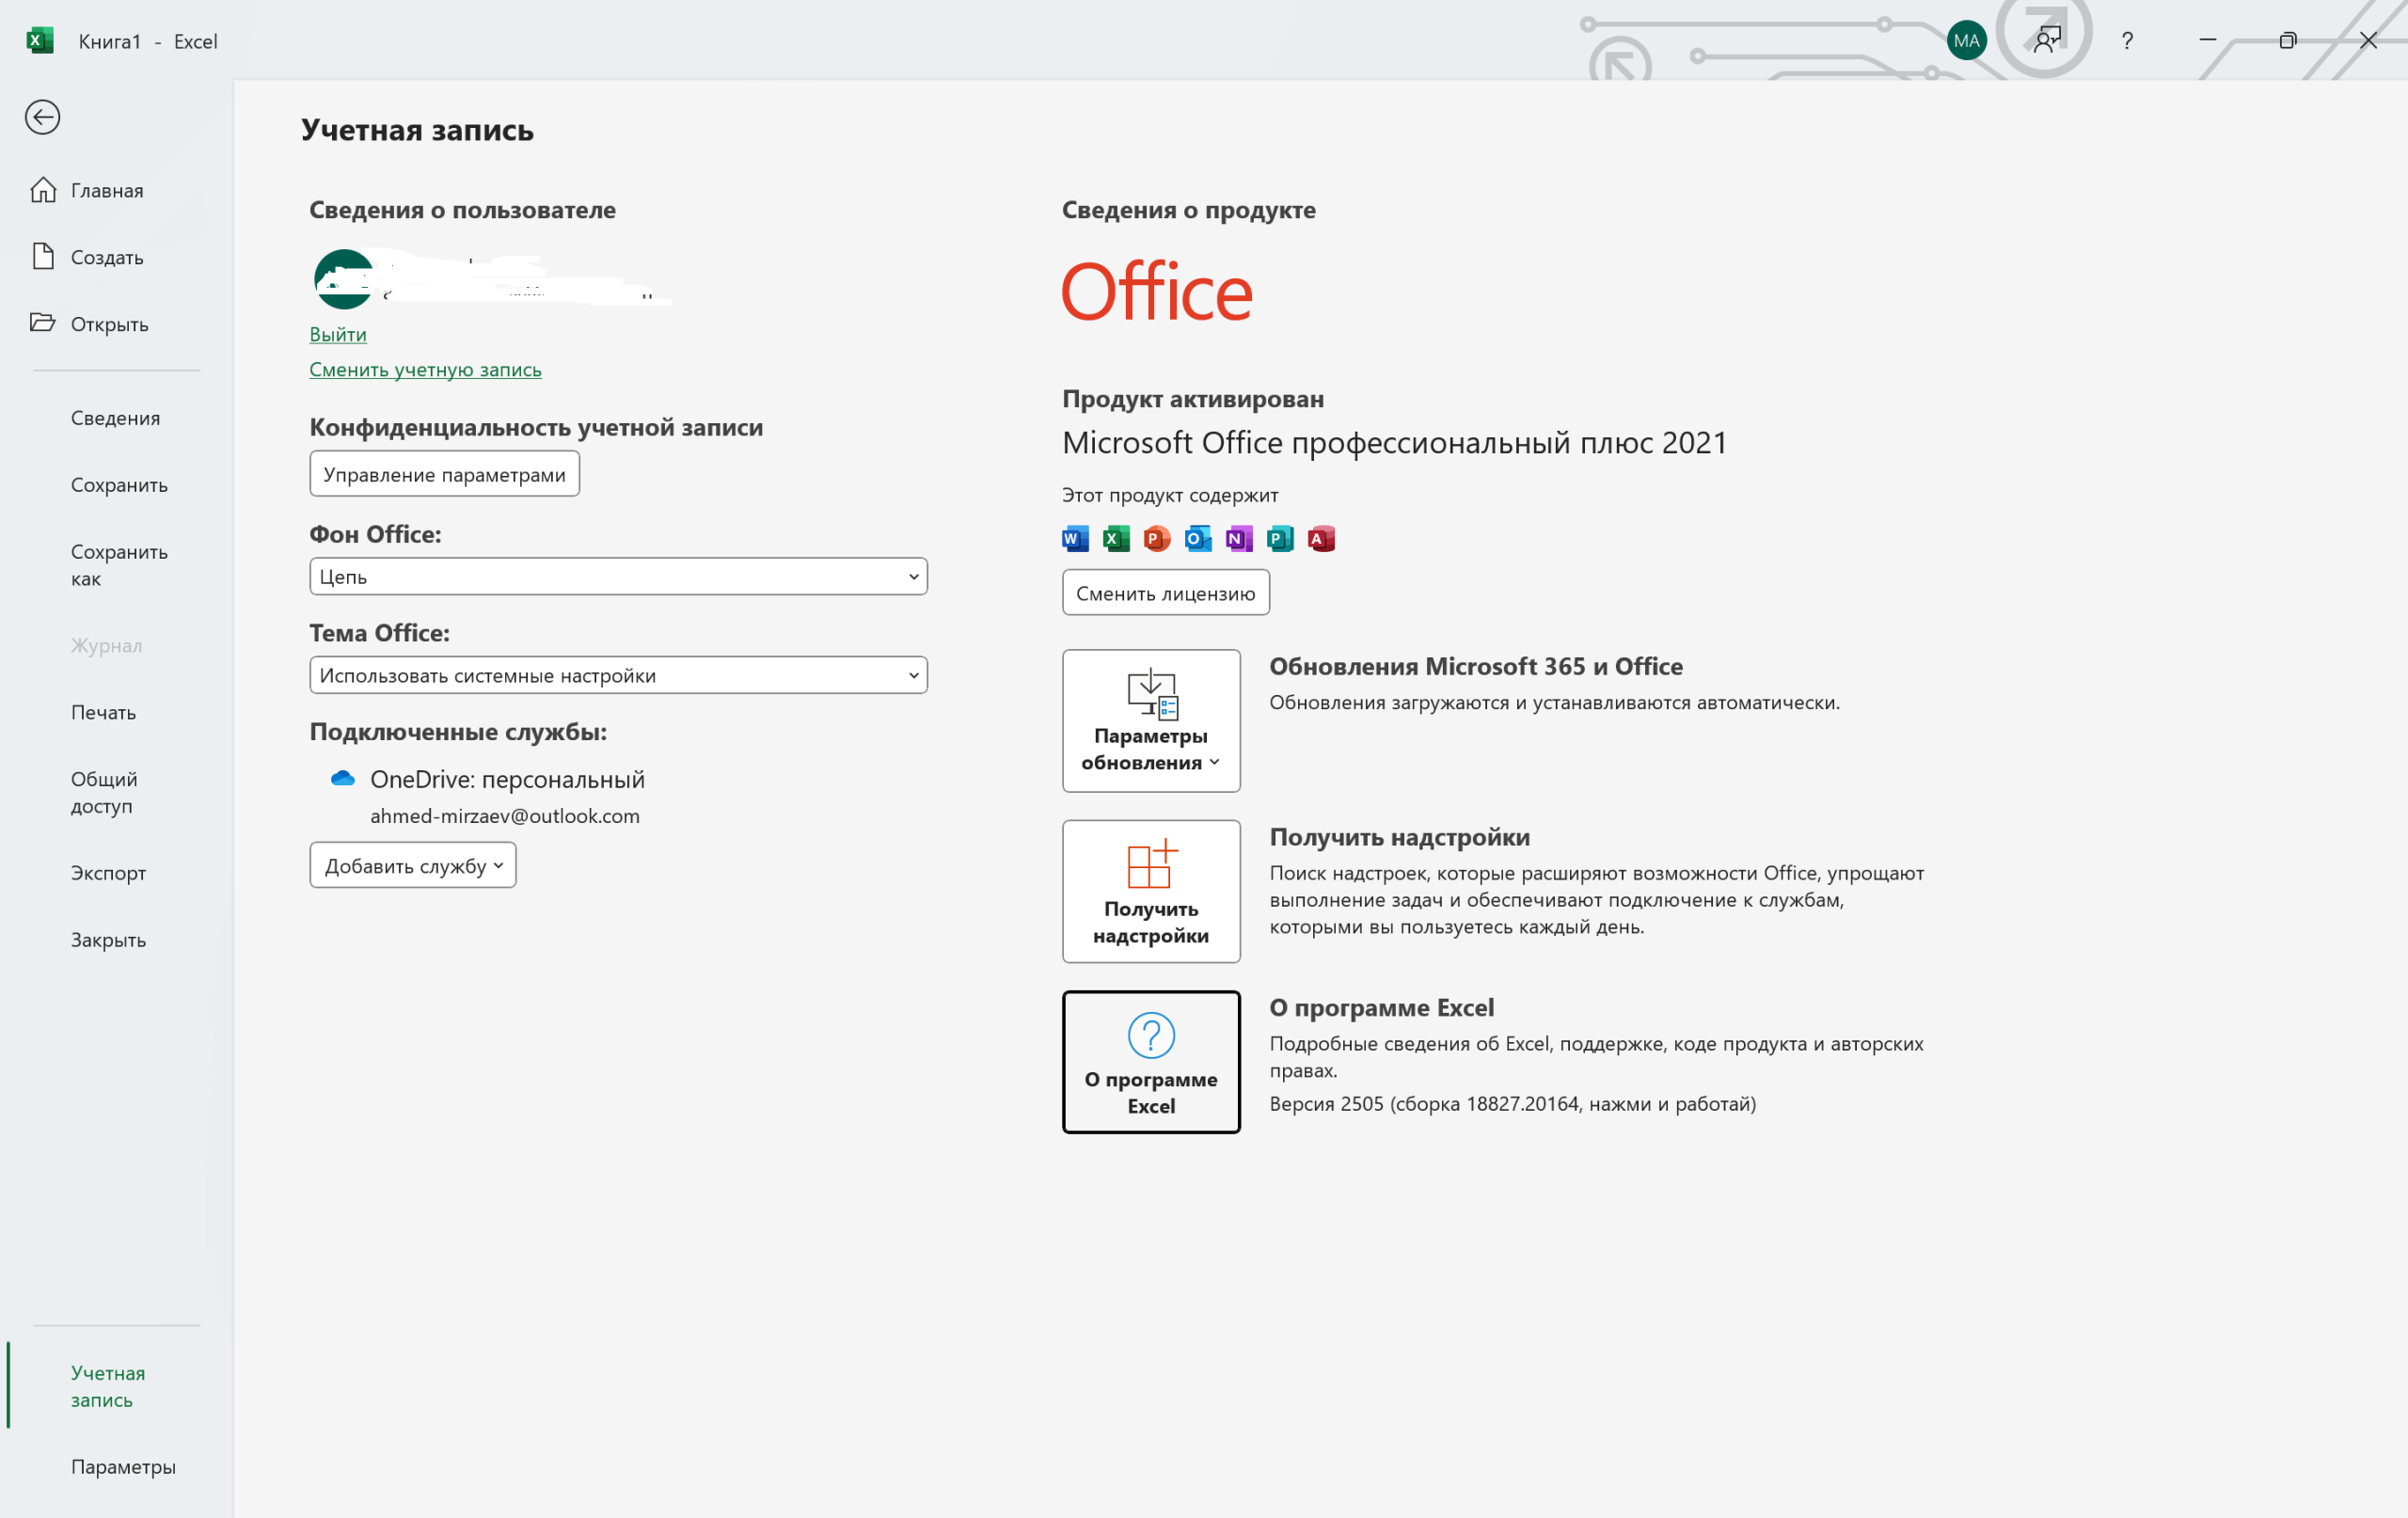Click the Открыть folder icon
Viewport: 2408px width, 1518px height.
tap(43, 323)
